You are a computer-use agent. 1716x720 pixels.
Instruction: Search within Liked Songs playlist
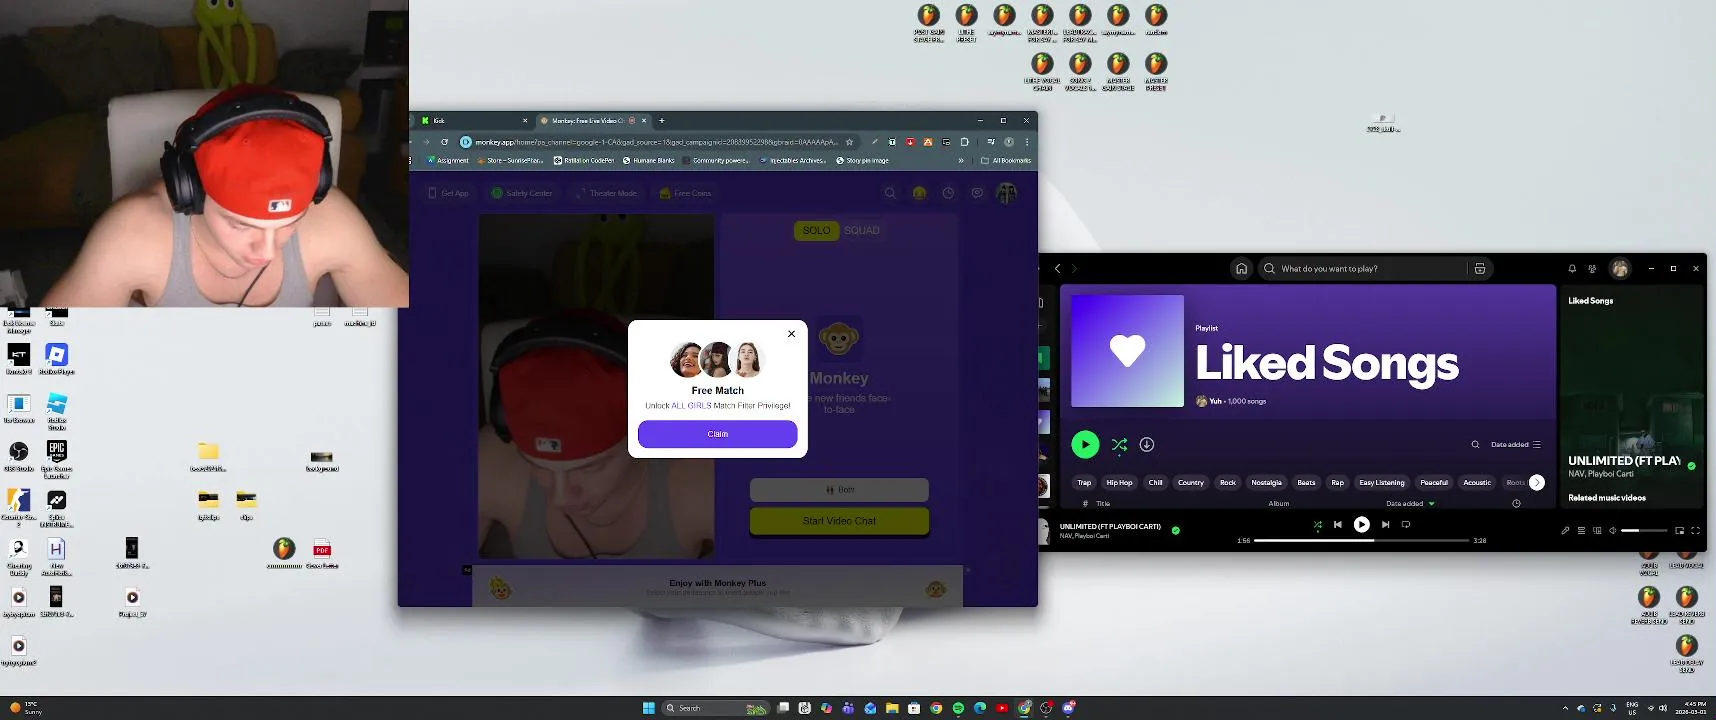coord(1475,444)
